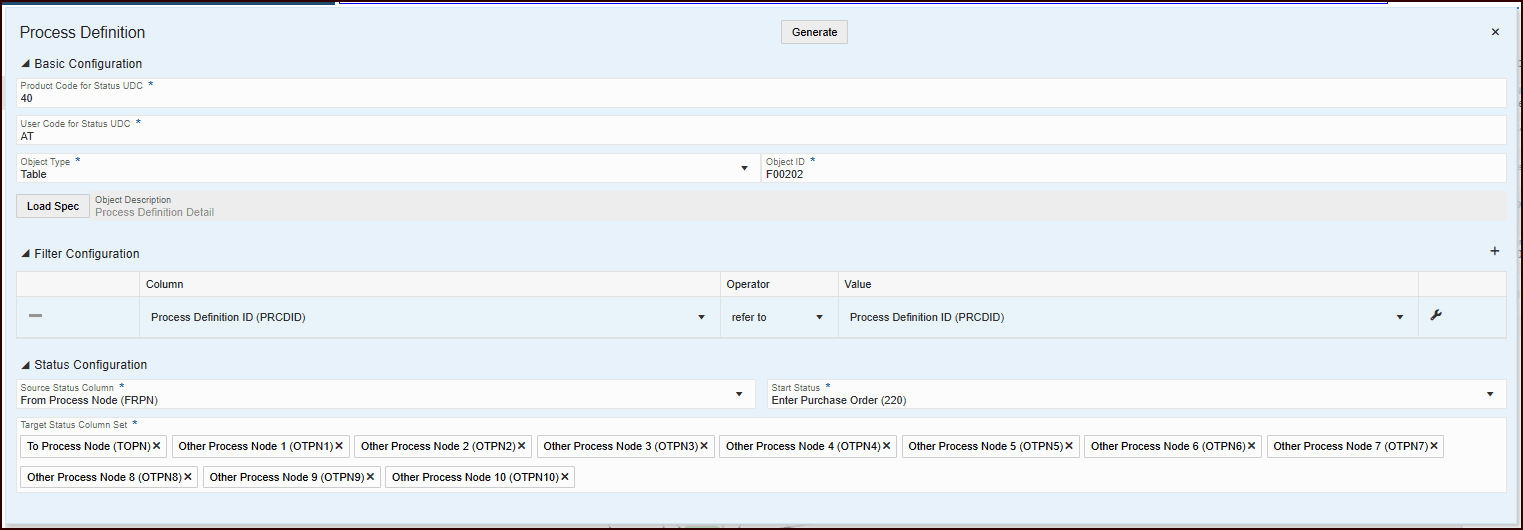This screenshot has height=530, width=1523.
Task: Click the wrench icon in filter row
Action: pos(1436,316)
